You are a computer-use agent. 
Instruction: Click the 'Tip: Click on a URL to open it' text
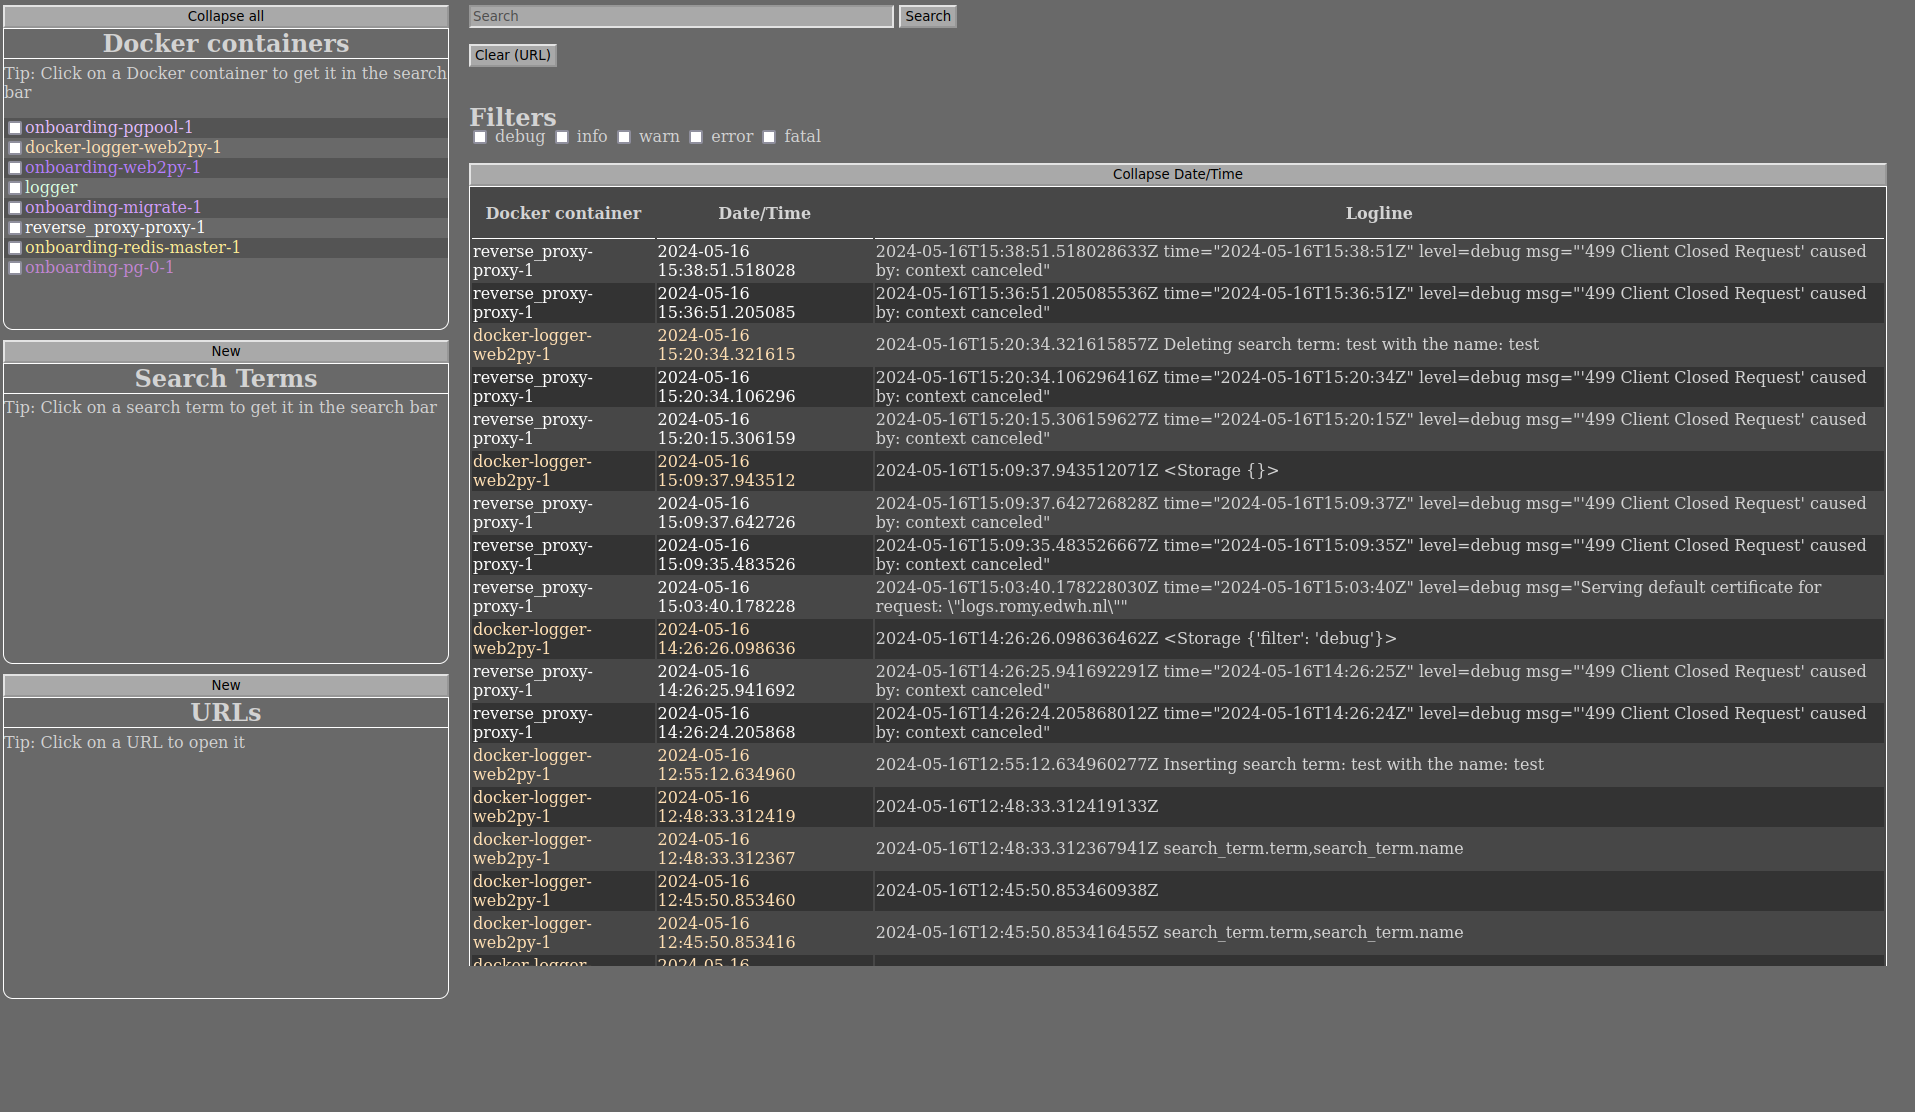click(124, 742)
